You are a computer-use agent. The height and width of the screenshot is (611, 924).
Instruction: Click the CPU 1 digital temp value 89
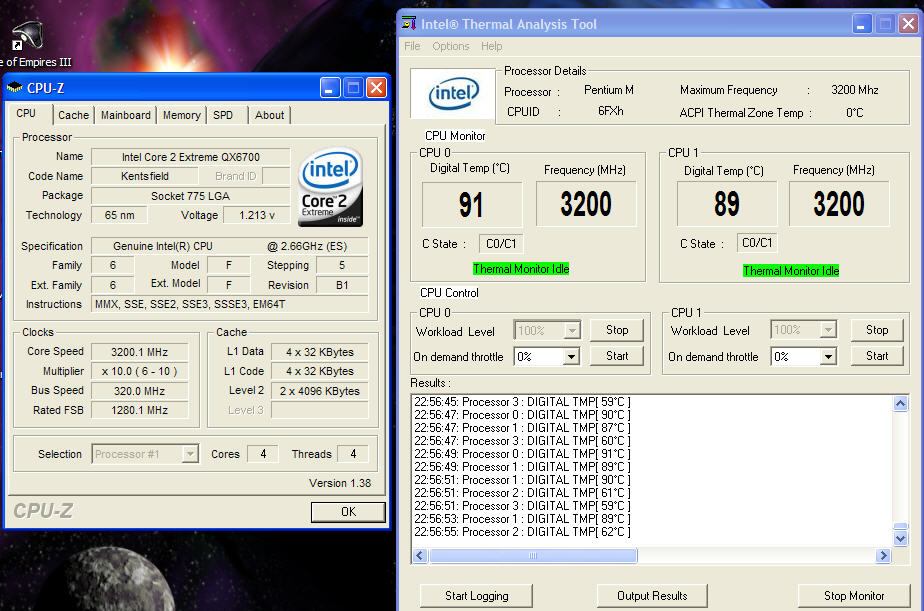[727, 204]
